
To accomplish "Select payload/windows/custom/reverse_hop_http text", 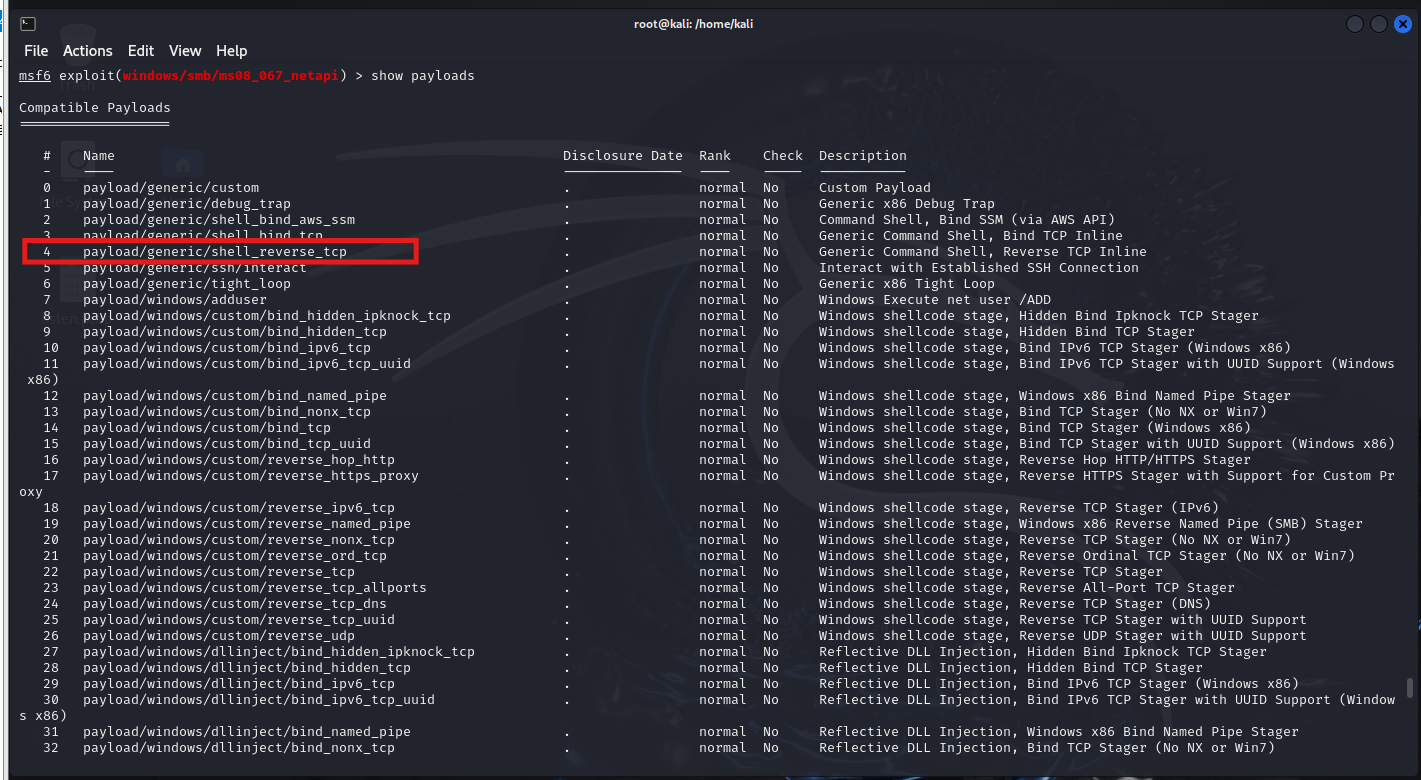I will tap(239, 460).
